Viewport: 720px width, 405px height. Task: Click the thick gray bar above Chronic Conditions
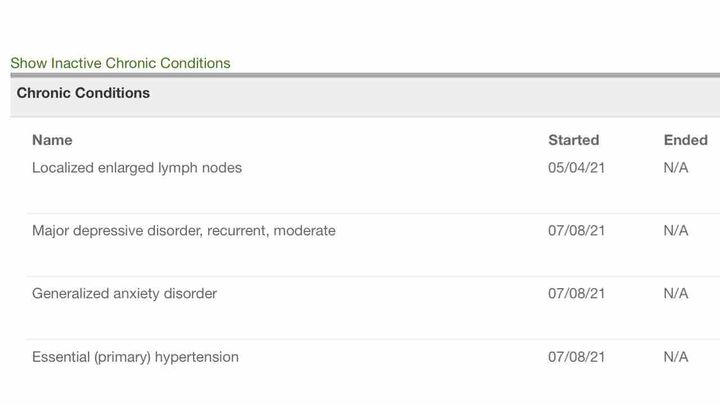[x=360, y=75]
